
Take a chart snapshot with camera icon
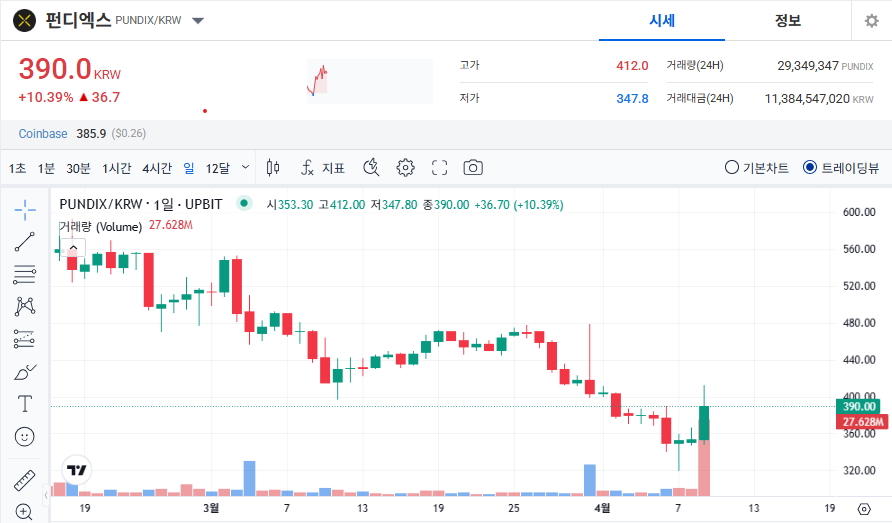[x=473, y=167]
